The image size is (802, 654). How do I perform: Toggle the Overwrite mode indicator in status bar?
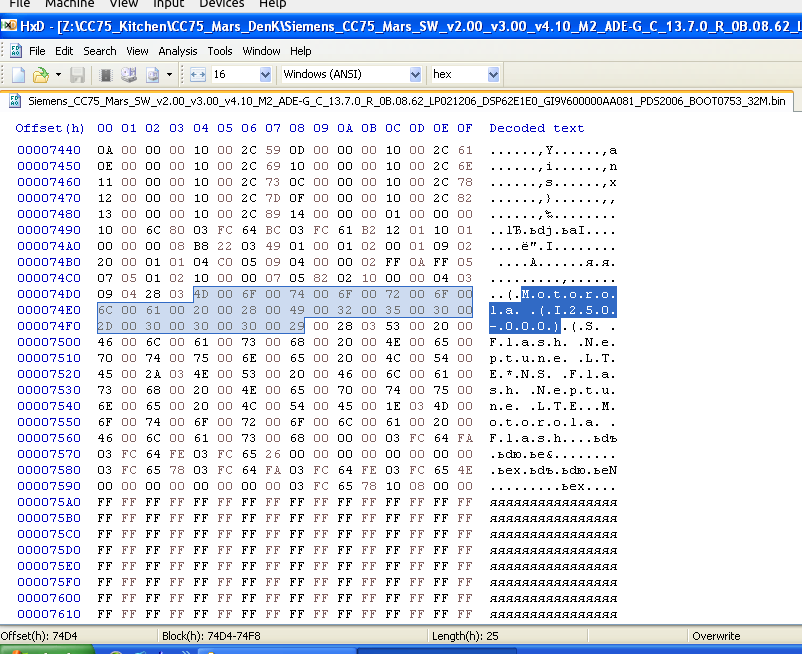[716, 636]
